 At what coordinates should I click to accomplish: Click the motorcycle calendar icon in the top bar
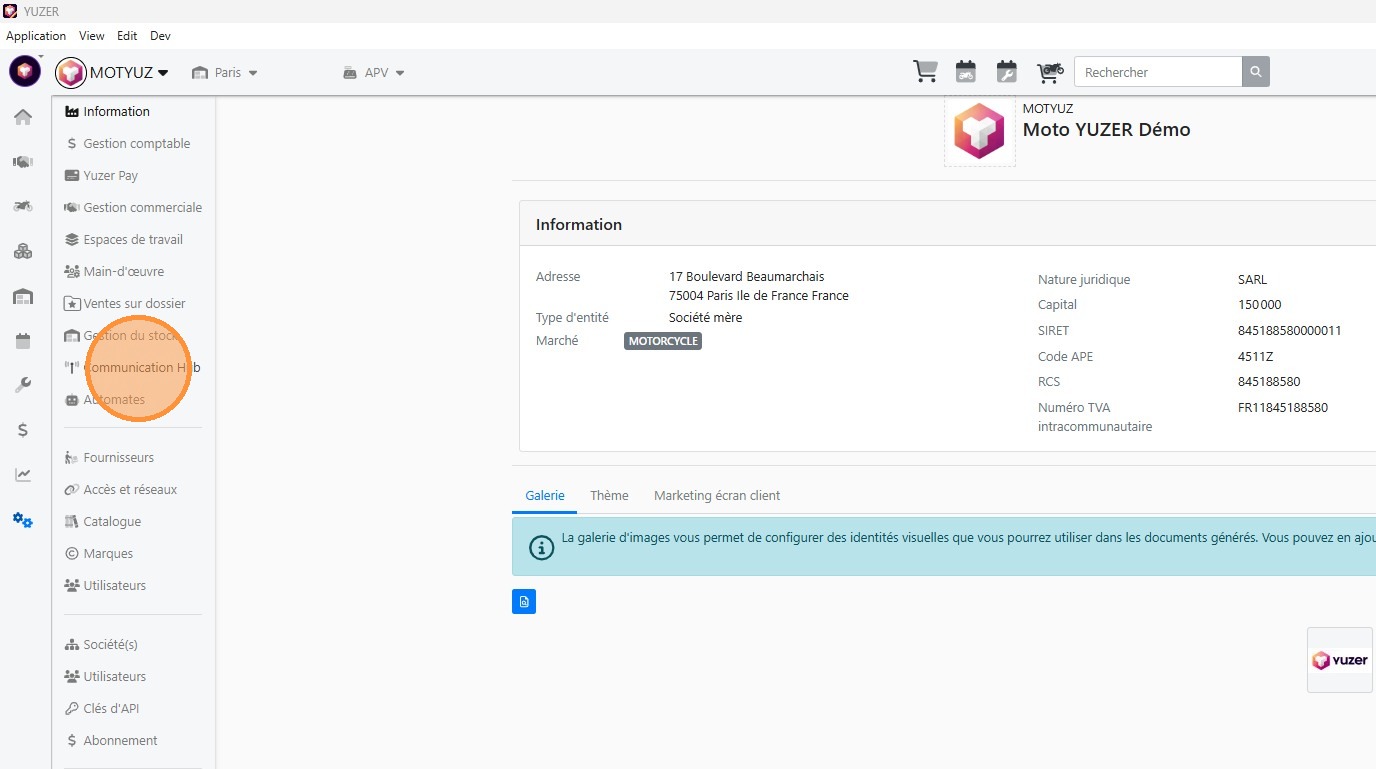click(x=965, y=72)
